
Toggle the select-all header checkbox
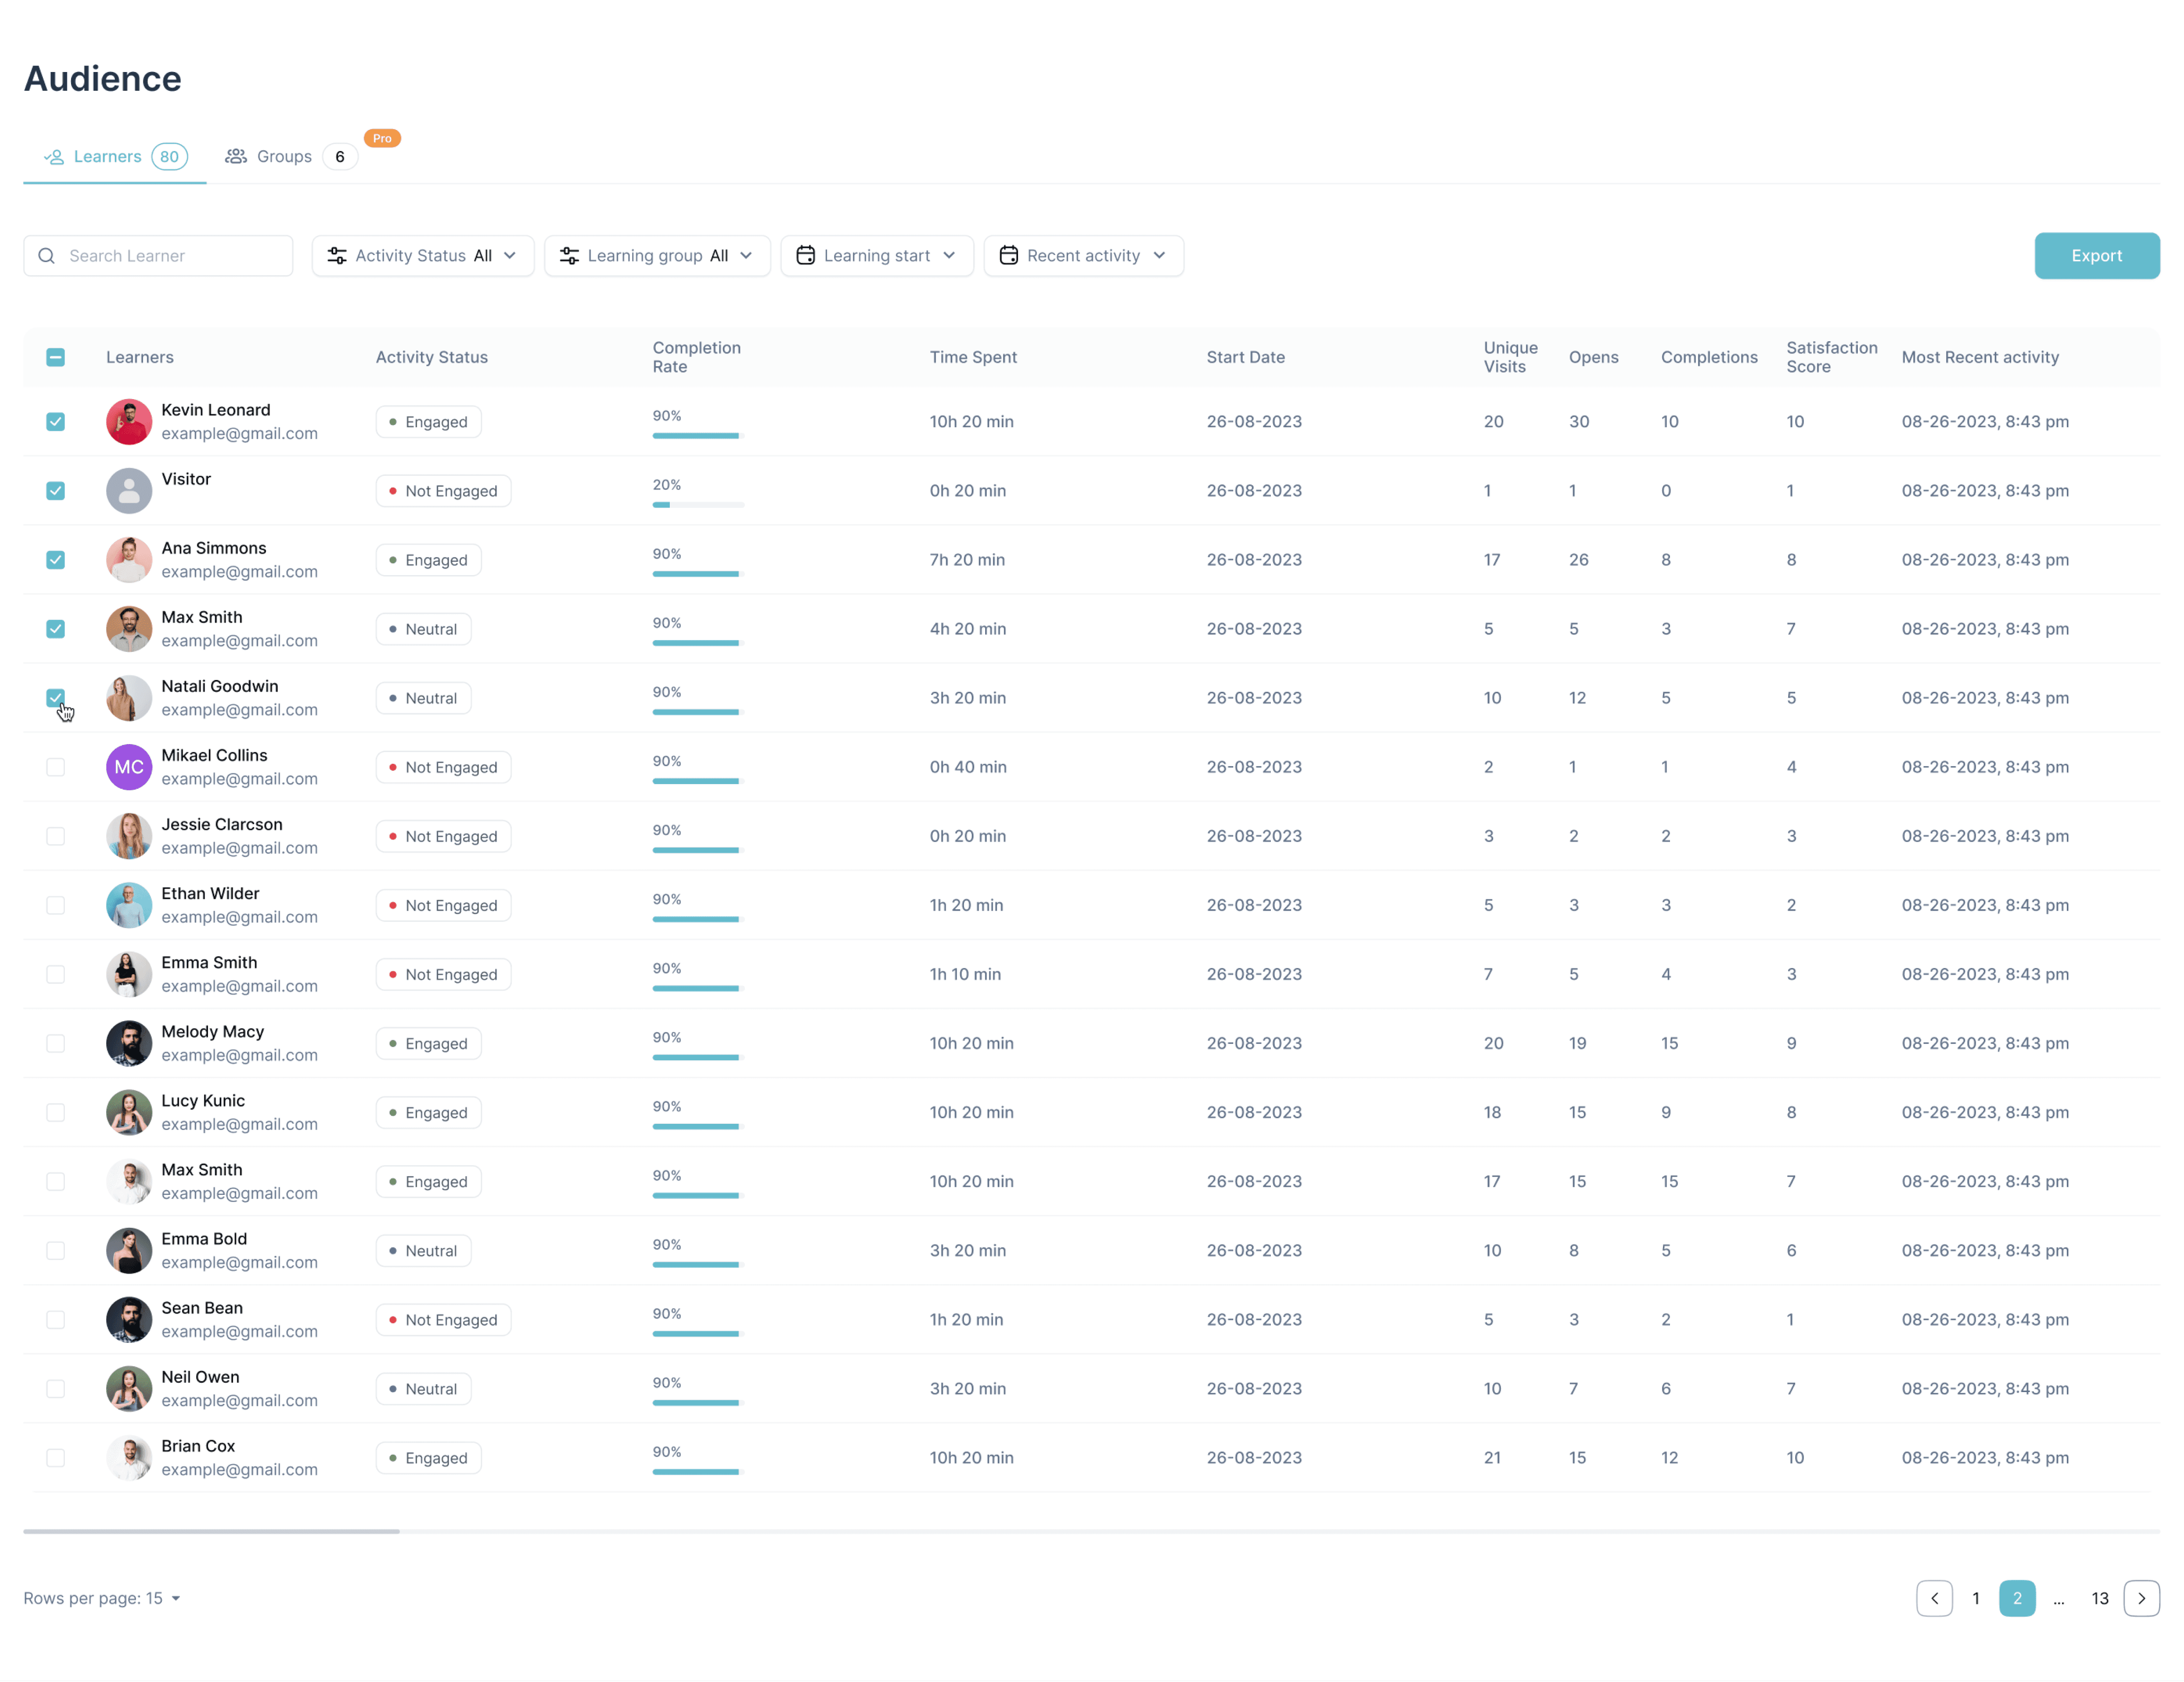[x=56, y=357]
